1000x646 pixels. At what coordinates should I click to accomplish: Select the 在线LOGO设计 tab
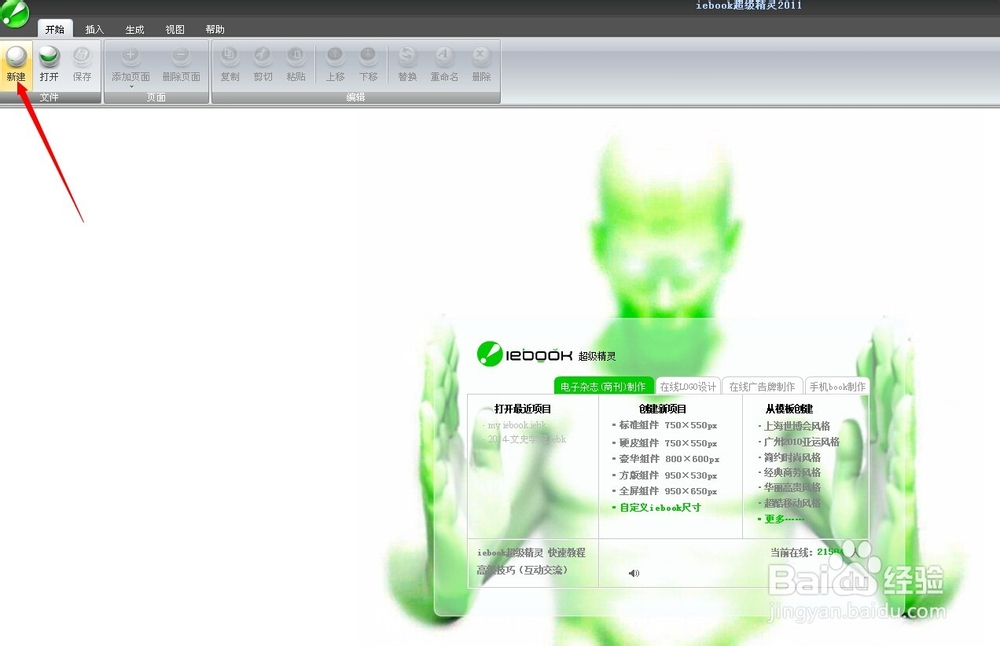point(688,386)
